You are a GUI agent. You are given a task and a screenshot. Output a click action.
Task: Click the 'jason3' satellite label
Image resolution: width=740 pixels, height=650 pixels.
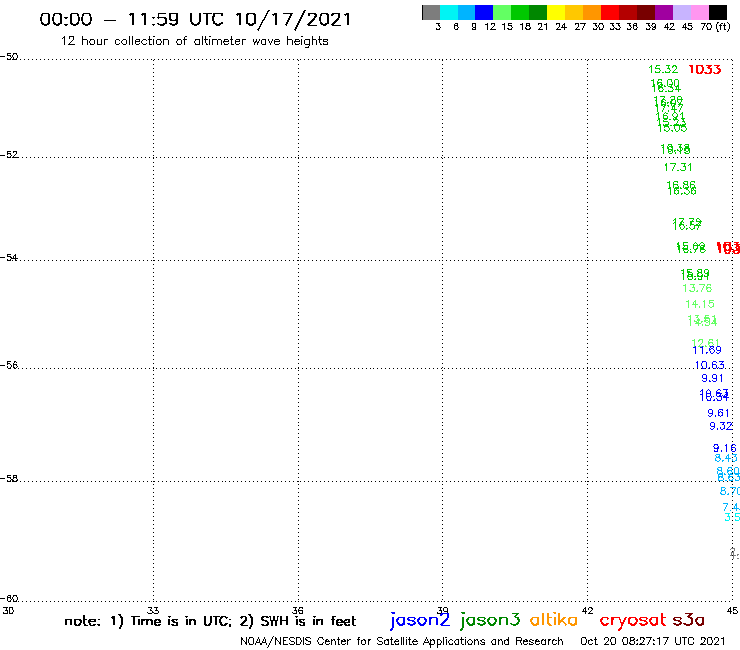coord(490,620)
